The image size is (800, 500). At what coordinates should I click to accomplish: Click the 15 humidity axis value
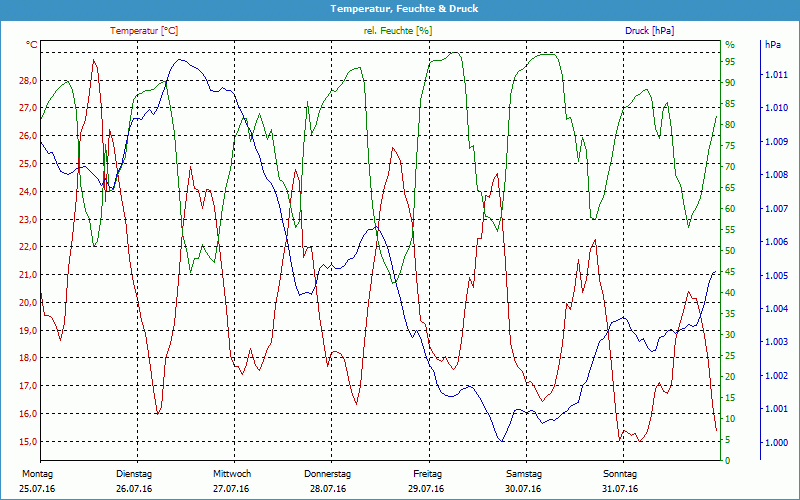coord(730,397)
